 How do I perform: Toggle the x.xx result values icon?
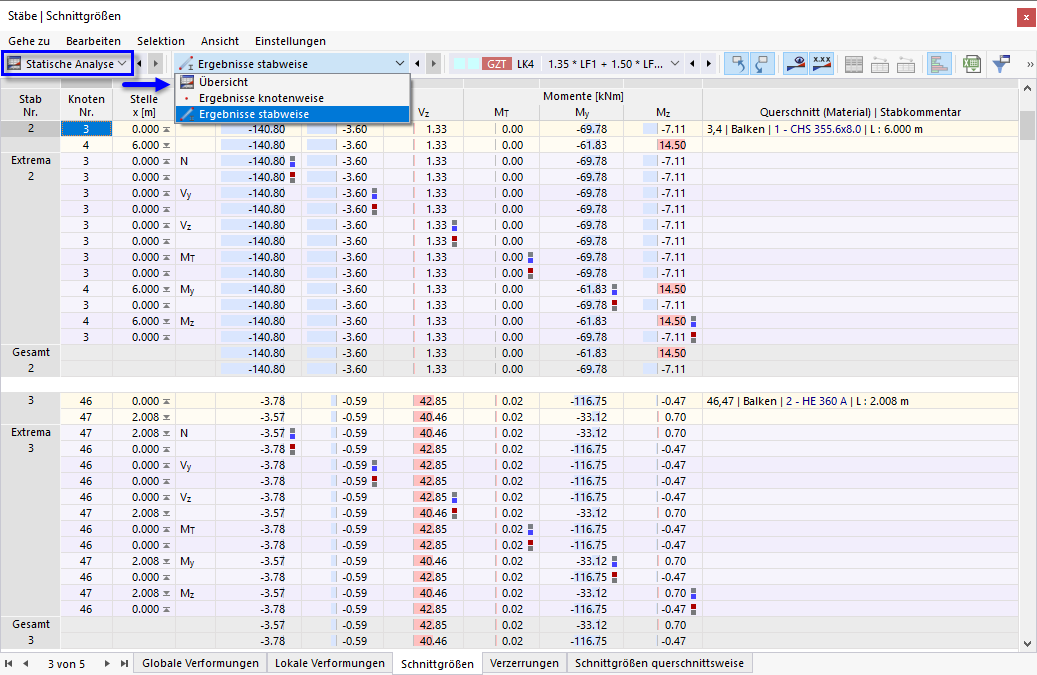pyautogui.click(x=821, y=64)
